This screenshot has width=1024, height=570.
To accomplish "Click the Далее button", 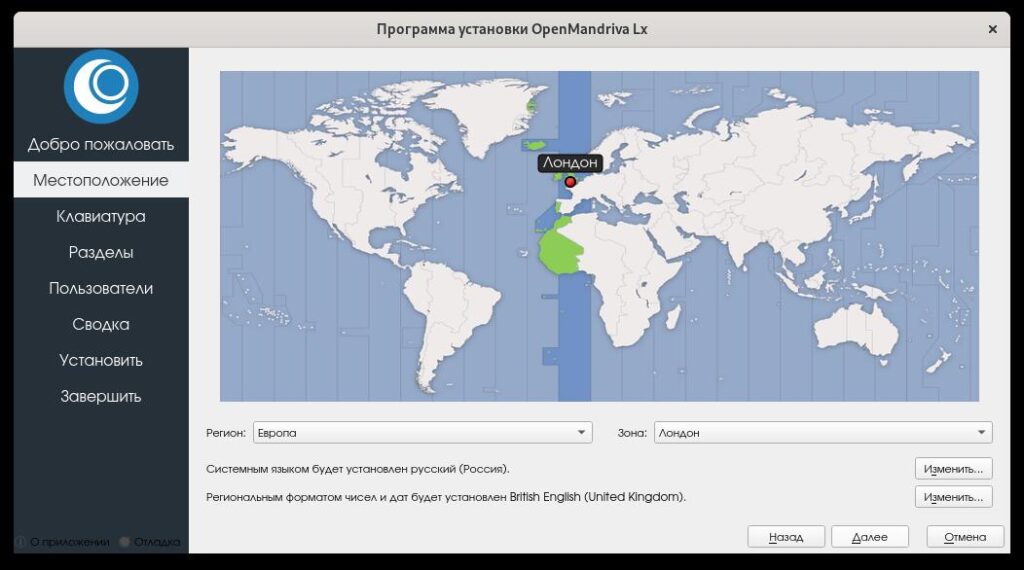I will click(x=870, y=537).
